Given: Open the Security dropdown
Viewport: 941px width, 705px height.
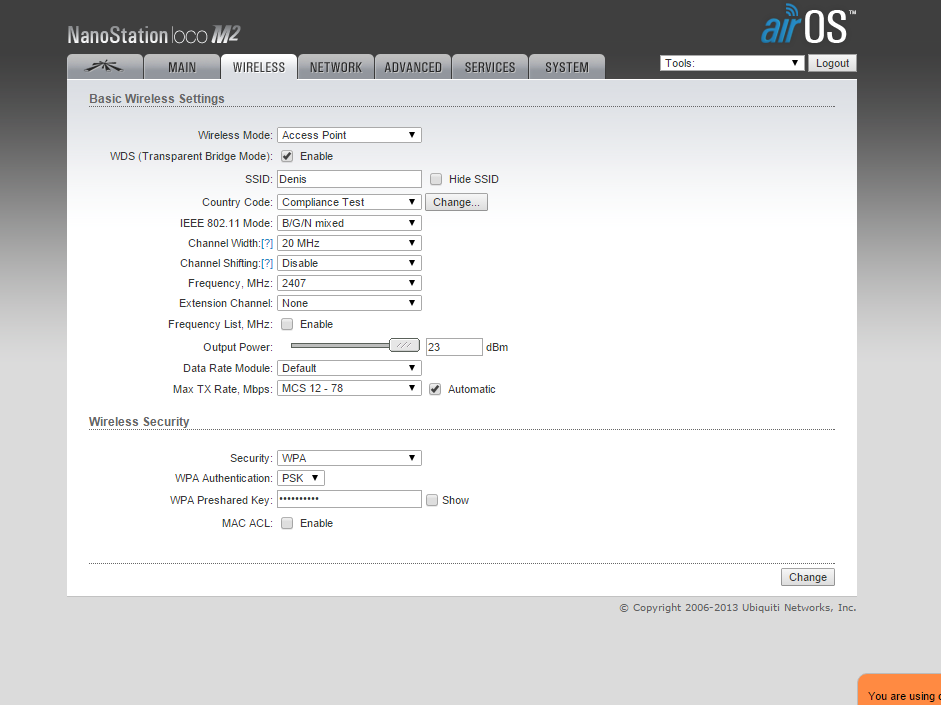Looking at the screenshot, I should coord(349,458).
